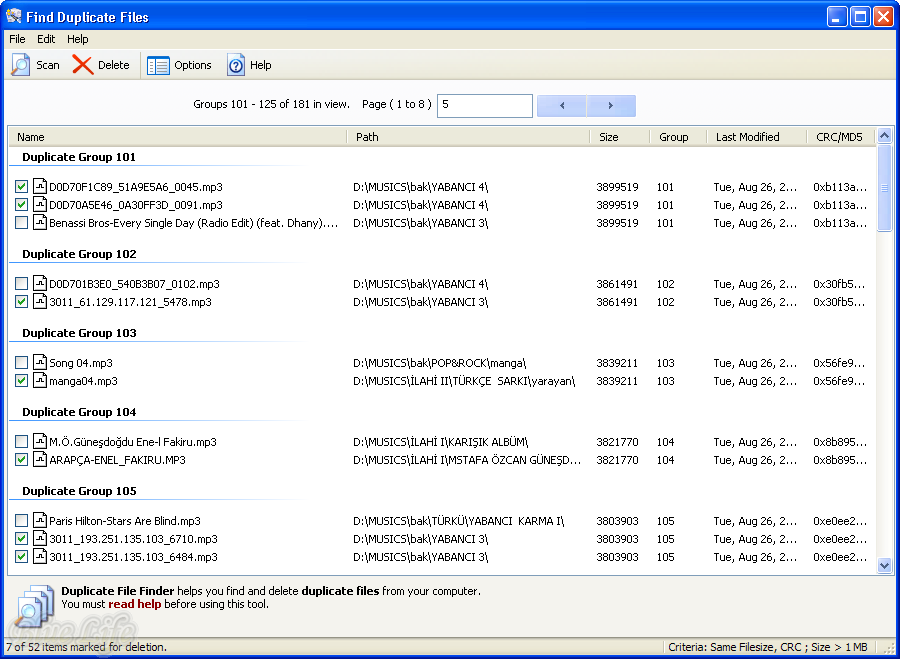Go to next page with right arrow
Screen dimensions: 900x659
(611, 106)
